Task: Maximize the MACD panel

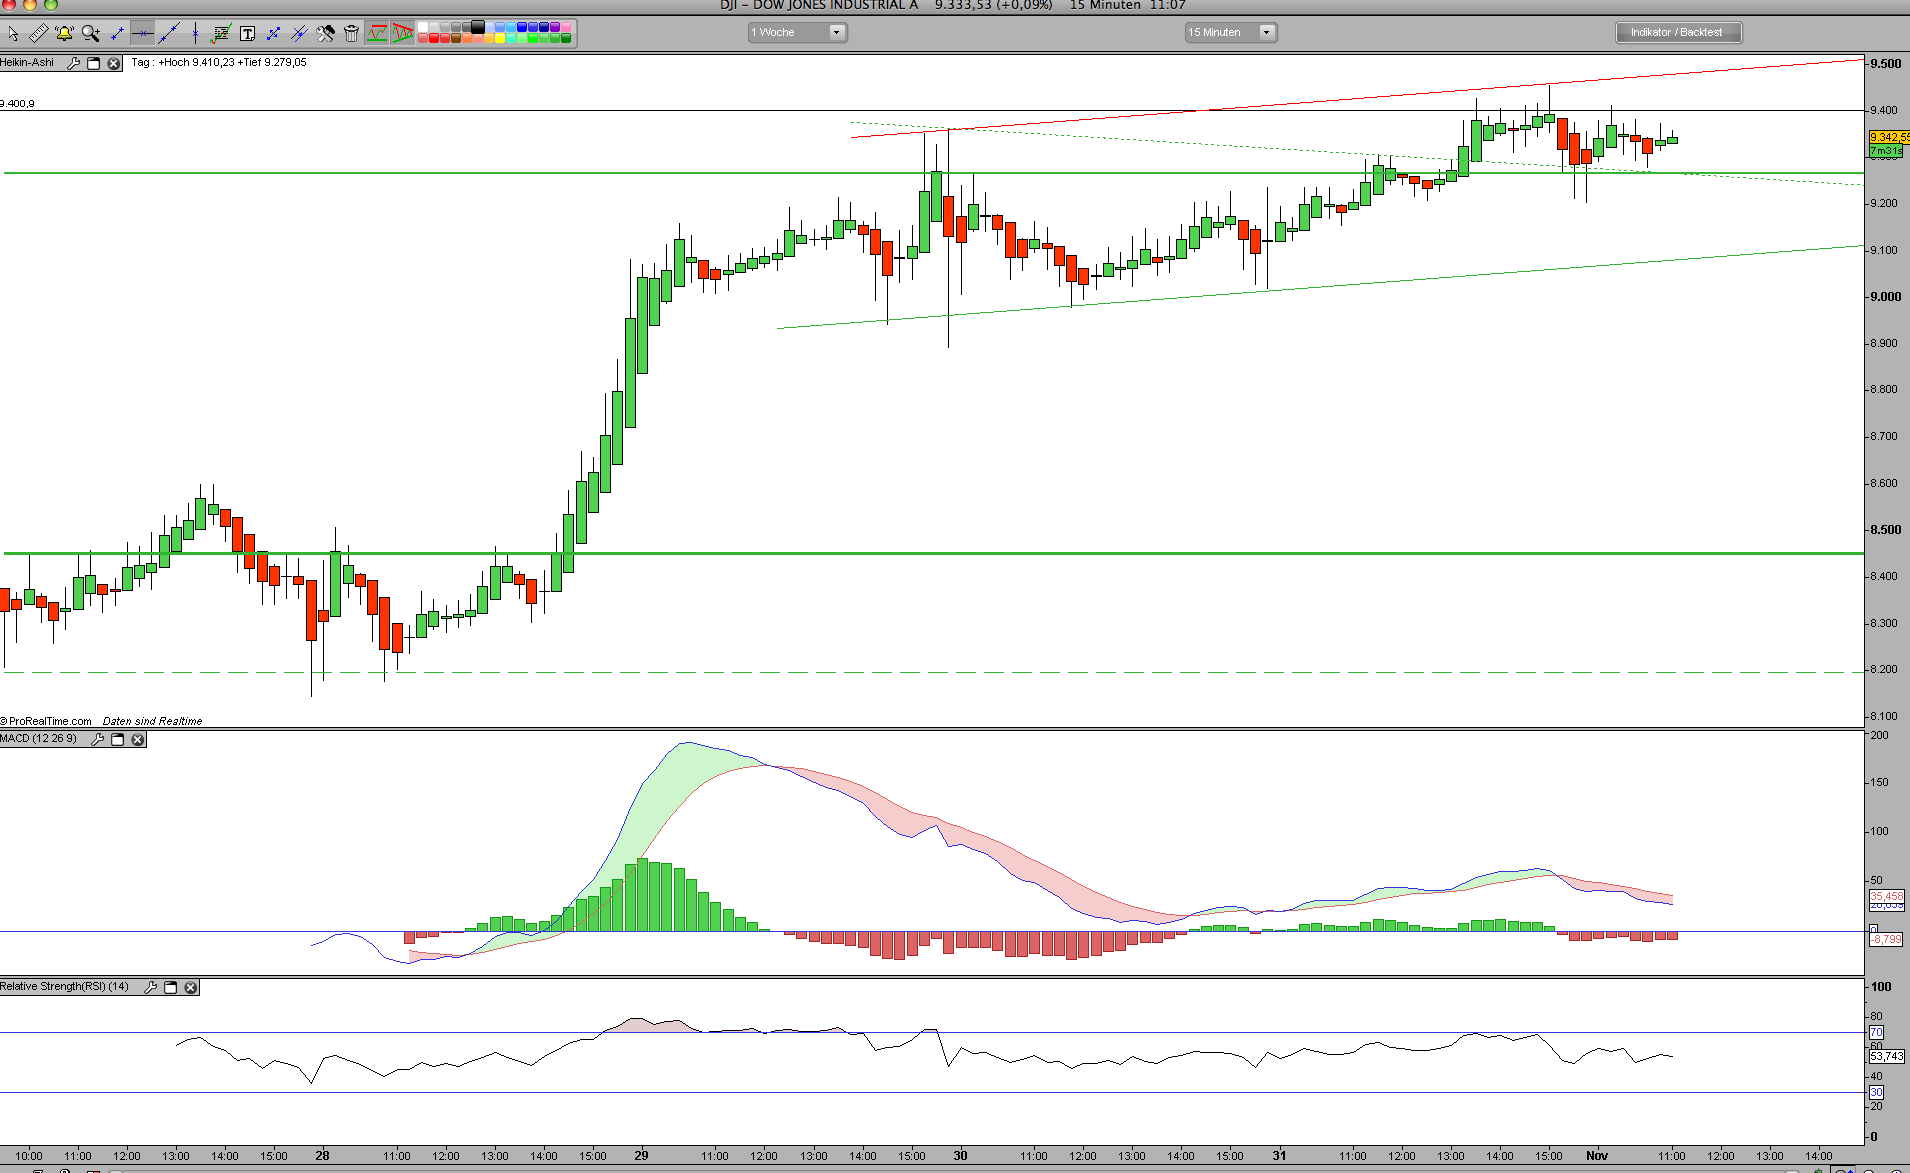Action: coord(117,739)
